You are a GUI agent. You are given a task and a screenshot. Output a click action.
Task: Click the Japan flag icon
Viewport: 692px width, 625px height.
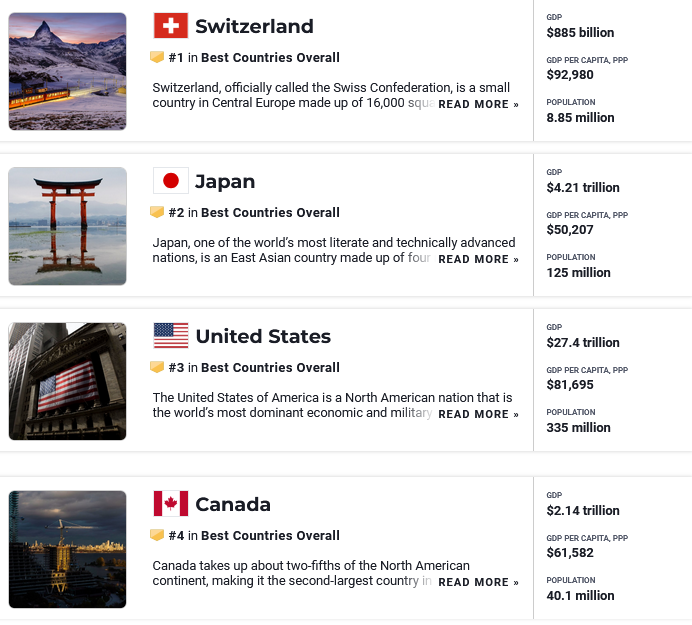tap(171, 181)
